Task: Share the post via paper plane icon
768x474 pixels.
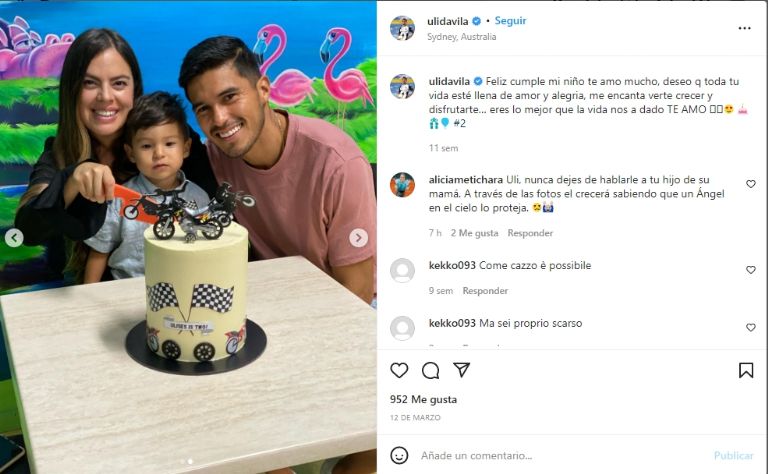Action: [462, 370]
